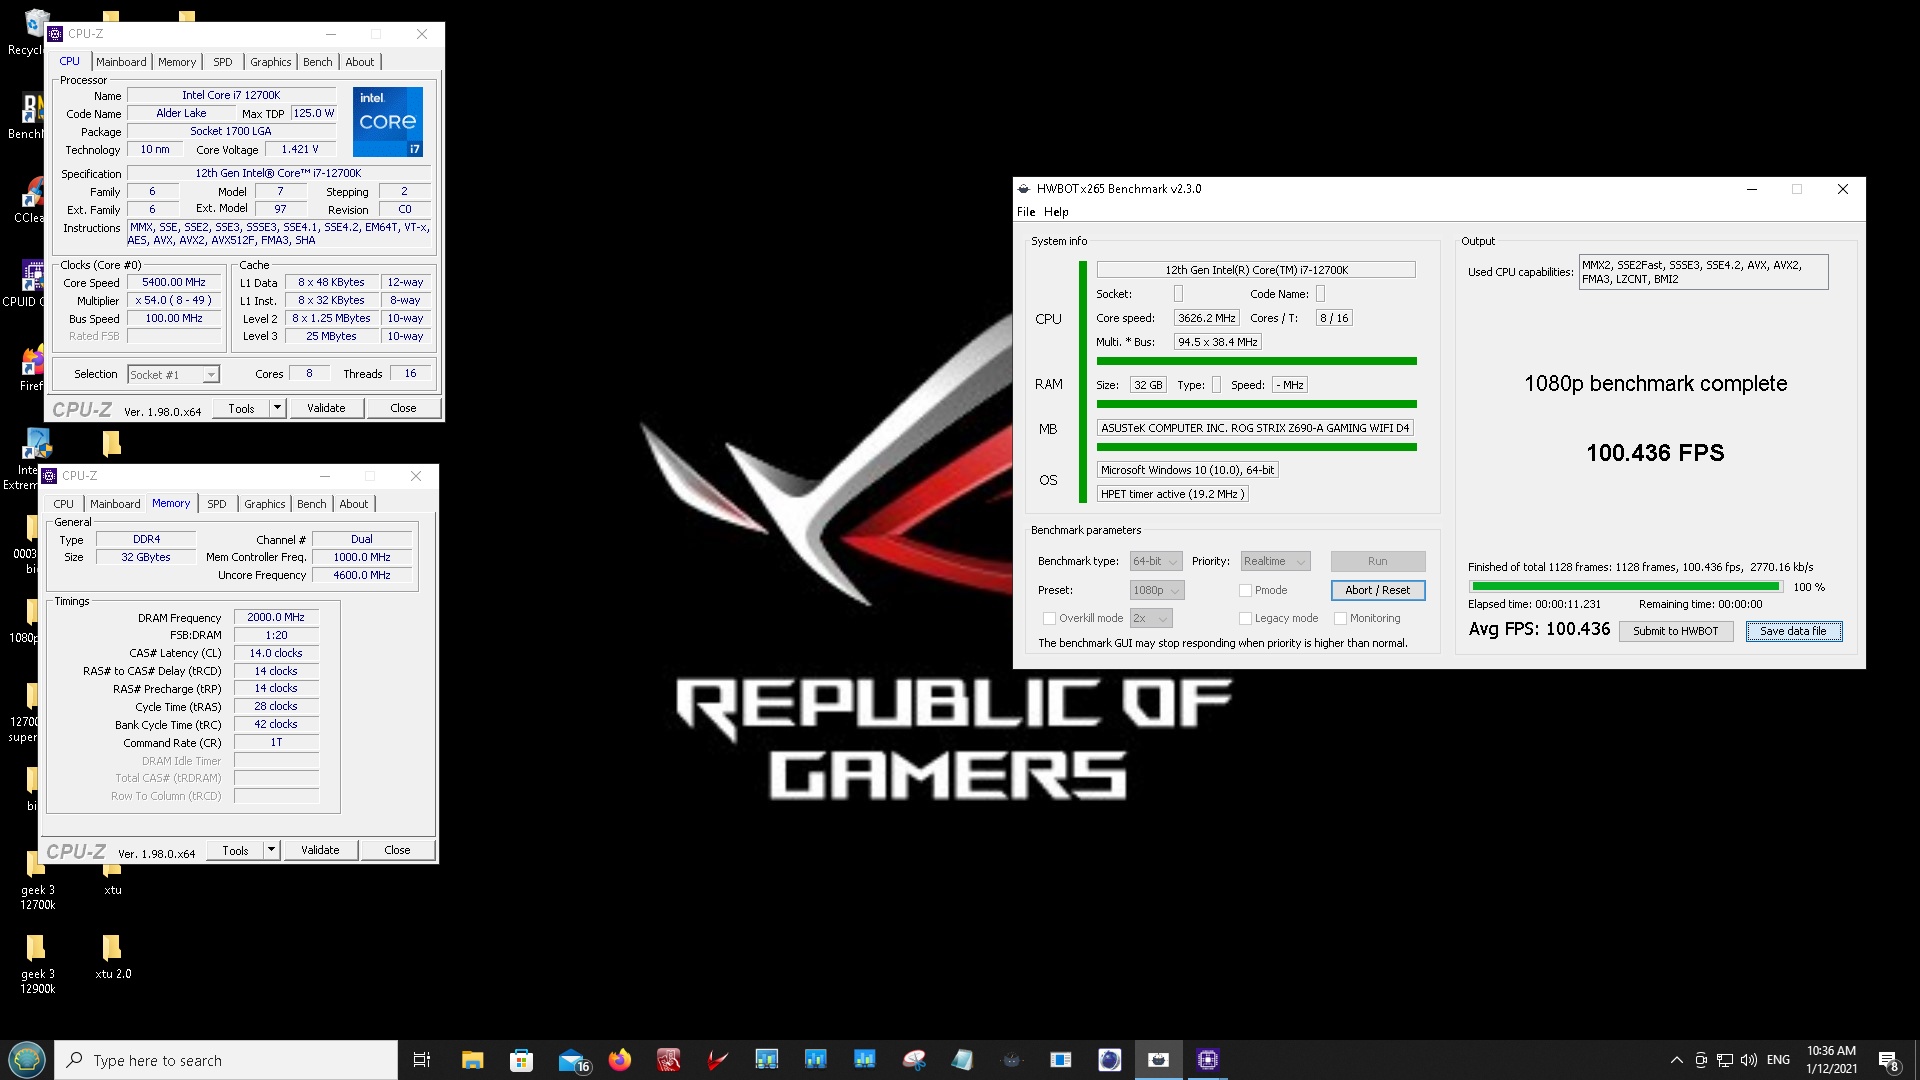Open the action center notifications icon
1920x1080 pixels.
pyautogui.click(x=1888, y=1061)
